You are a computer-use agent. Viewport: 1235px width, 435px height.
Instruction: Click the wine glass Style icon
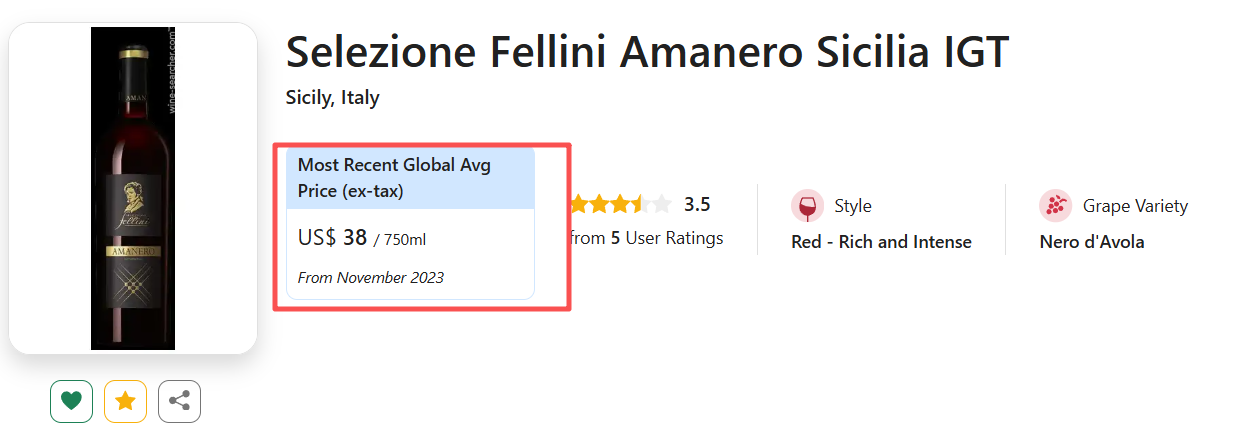point(807,206)
